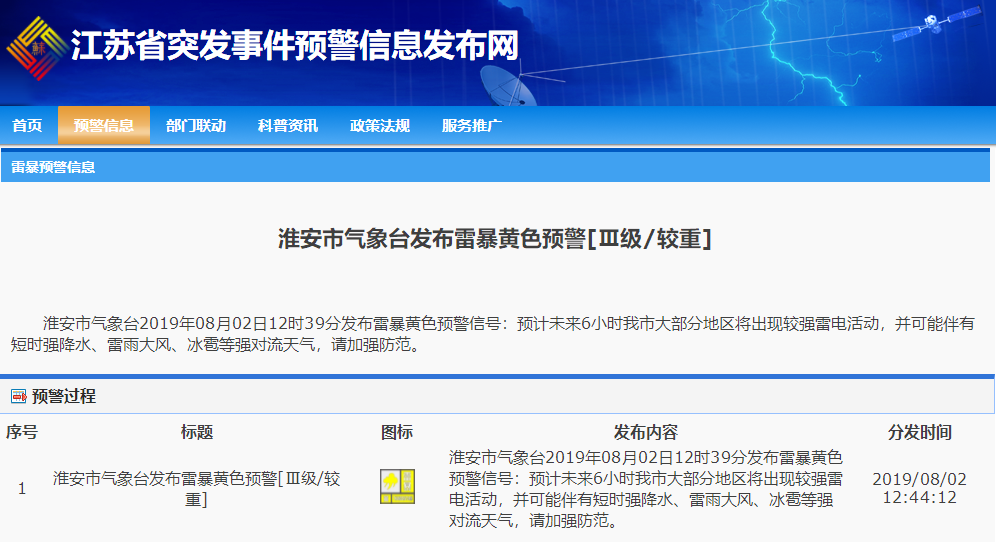This screenshot has height=544, width=996.
Task: Click the distribution time 2019/08/02 12:44:12
Action: [x=919, y=488]
